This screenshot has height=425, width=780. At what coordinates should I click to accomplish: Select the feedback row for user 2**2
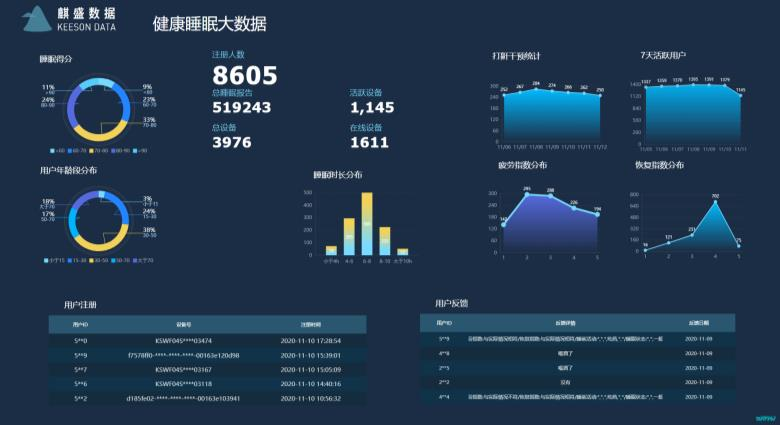577,382
